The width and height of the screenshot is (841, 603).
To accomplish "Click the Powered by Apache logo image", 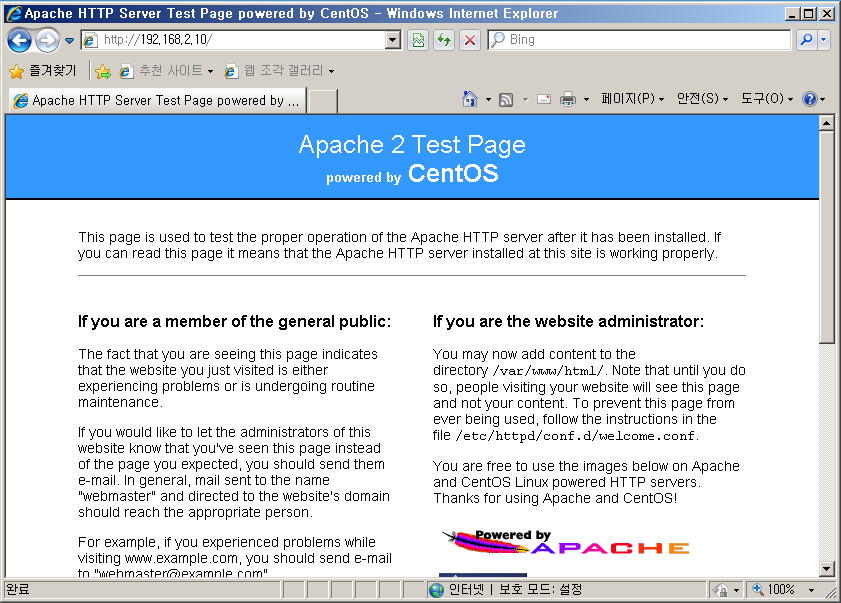I will [x=565, y=542].
